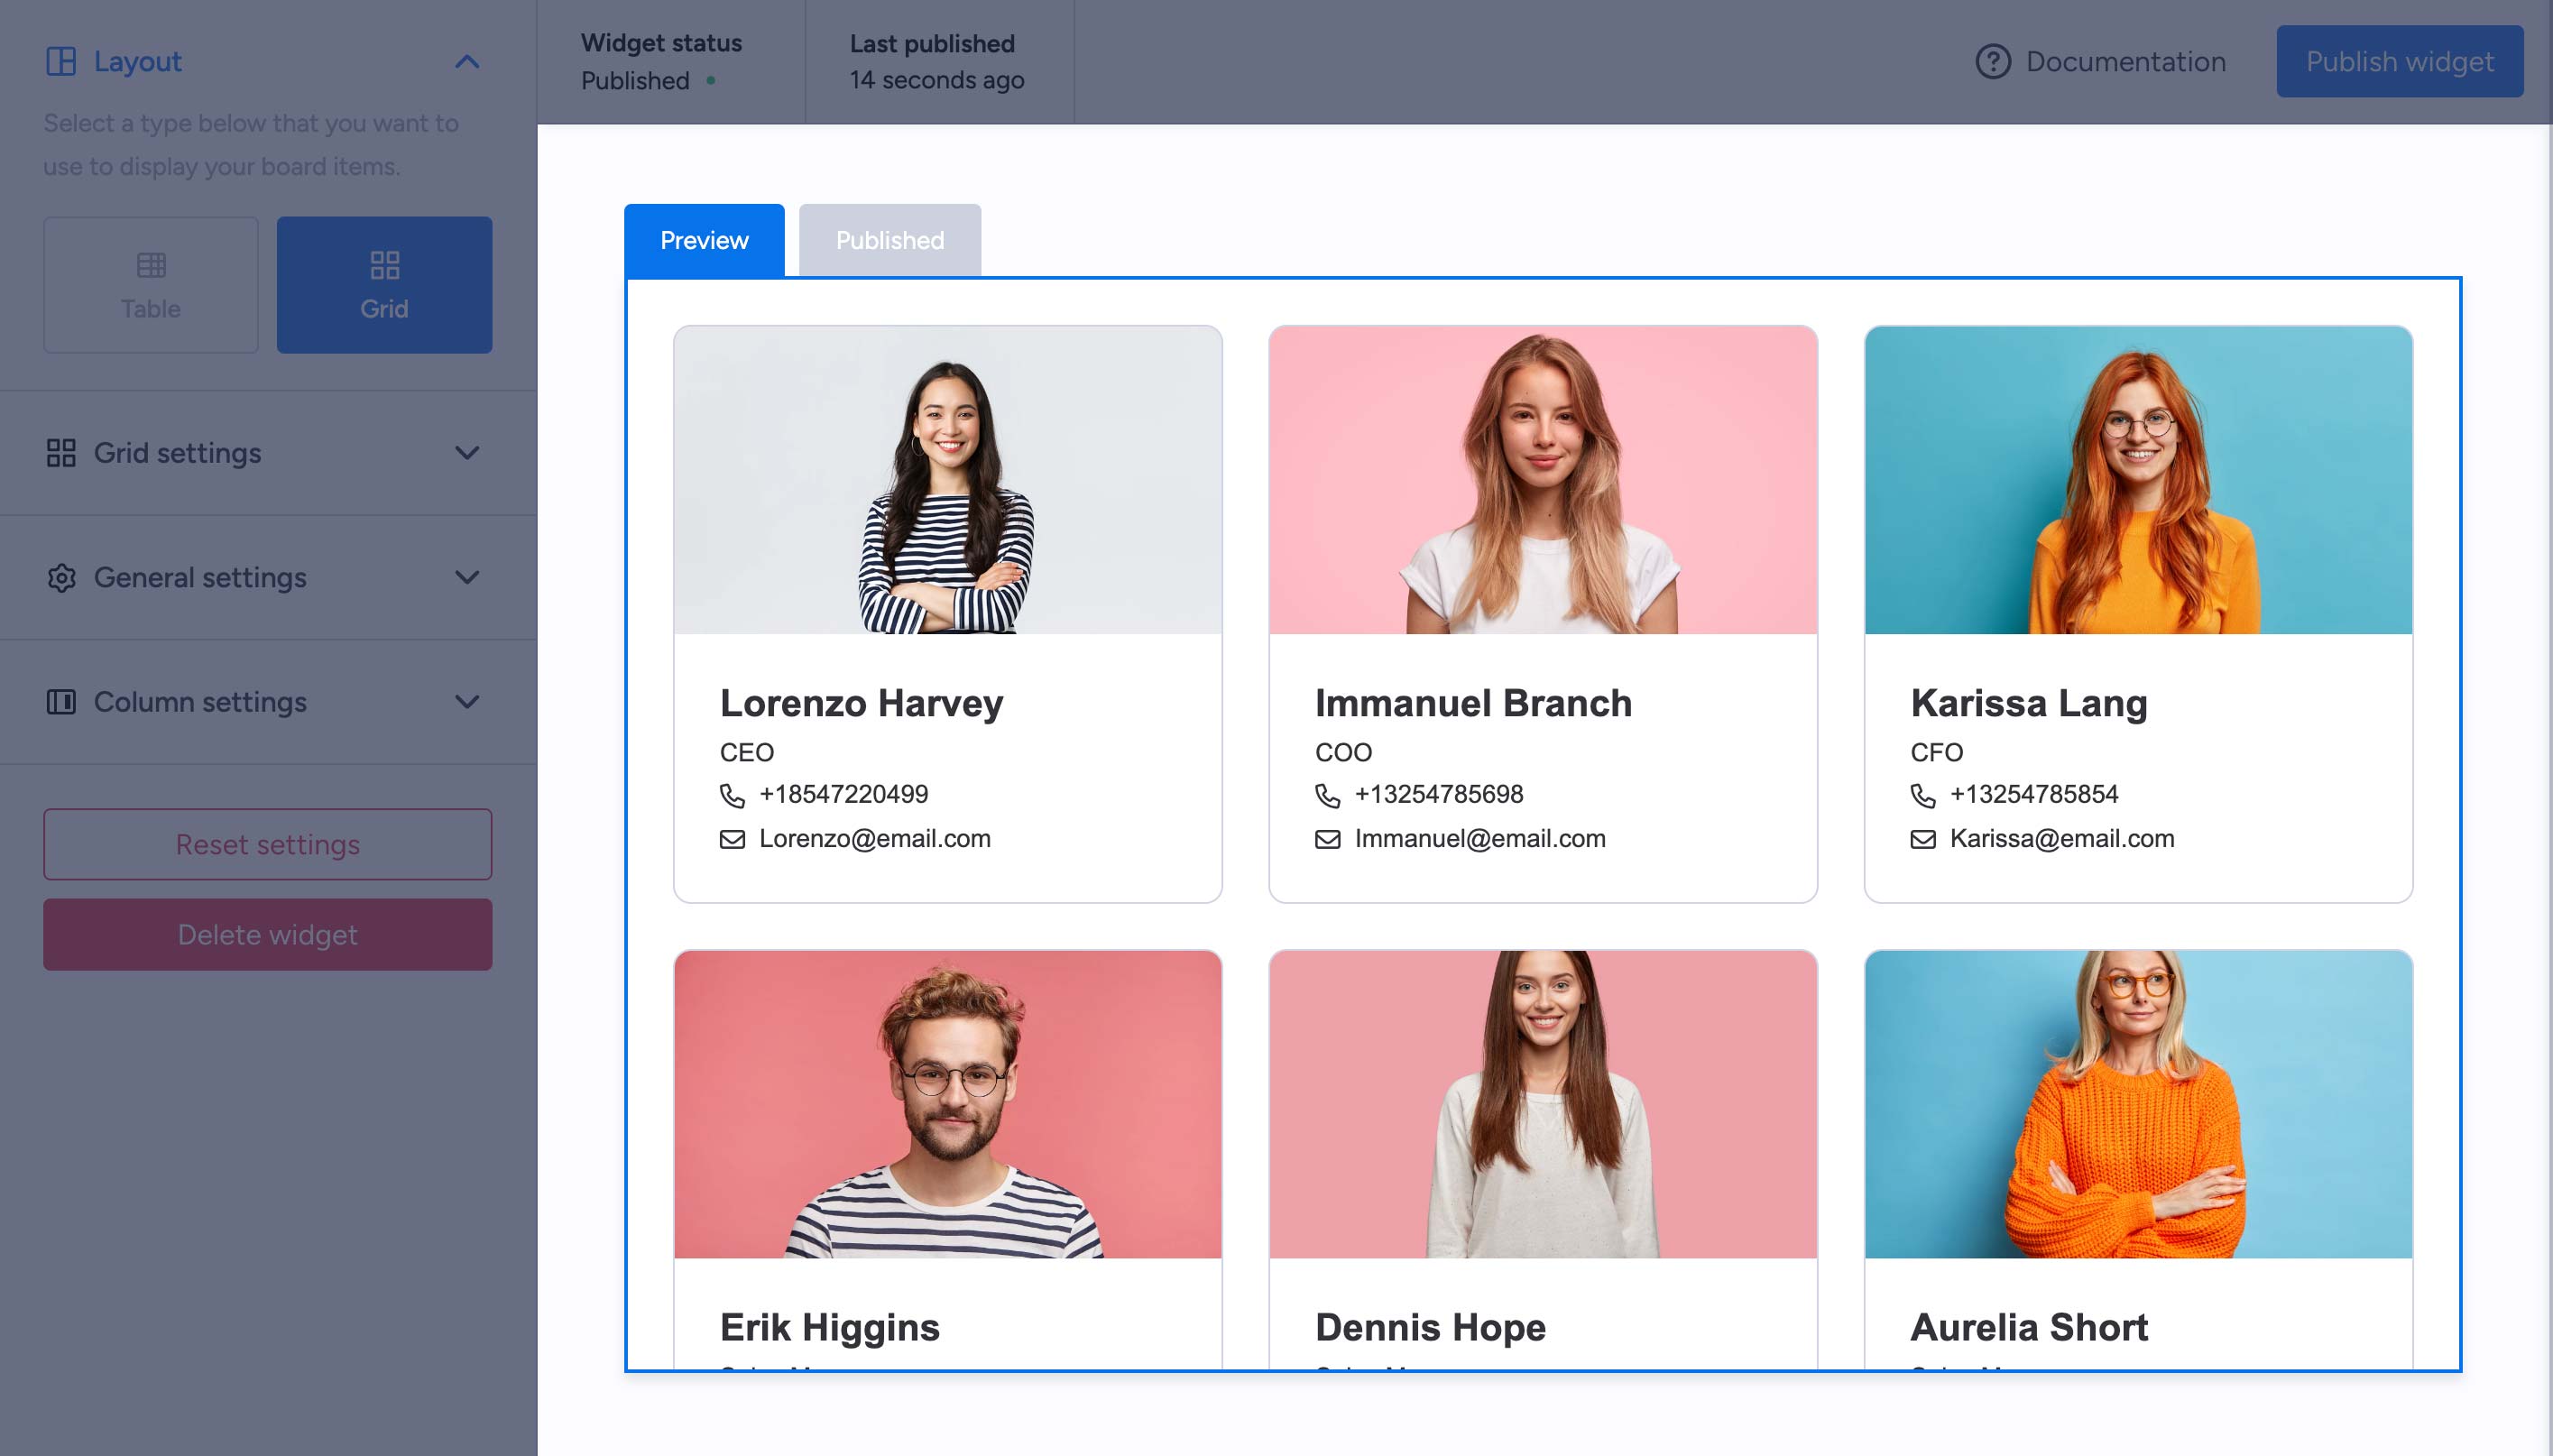Click phone icon on Lorenzo Harvey card
This screenshot has height=1456, width=2553.
click(732, 795)
